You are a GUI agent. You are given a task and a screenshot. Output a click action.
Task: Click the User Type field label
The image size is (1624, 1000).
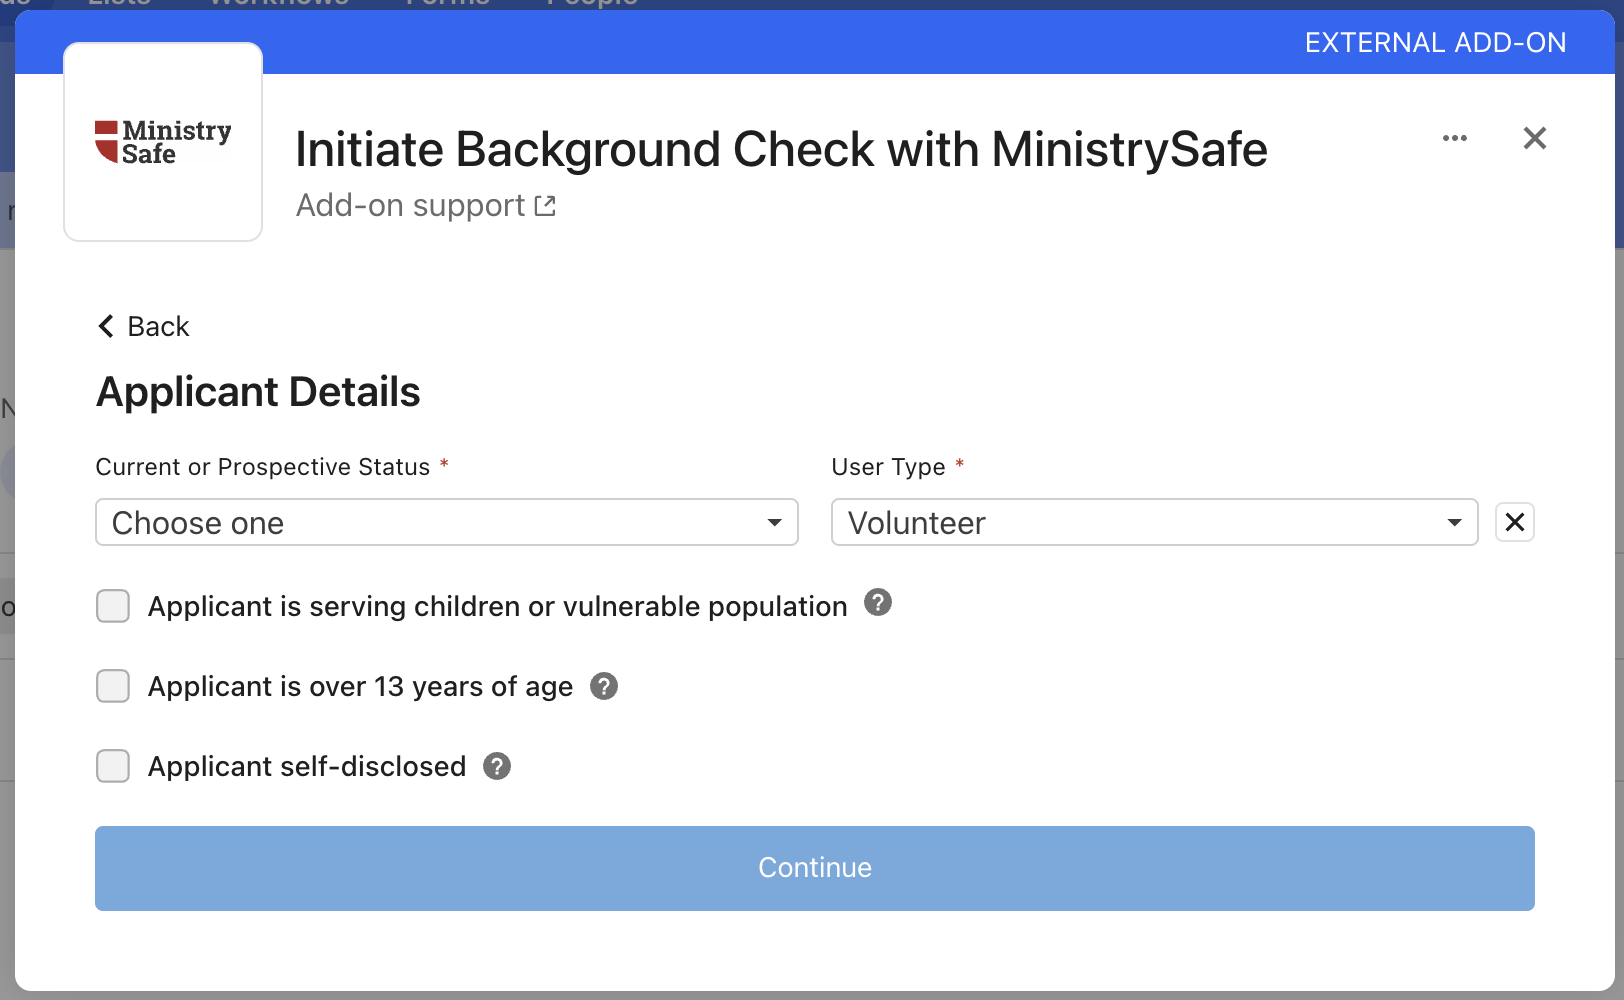887,467
